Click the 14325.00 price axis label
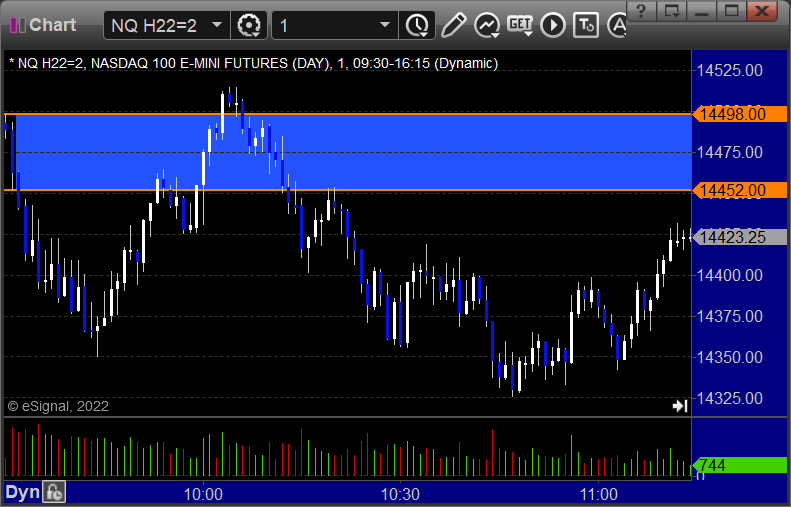Screen dimensions: 791x507 point(729,398)
